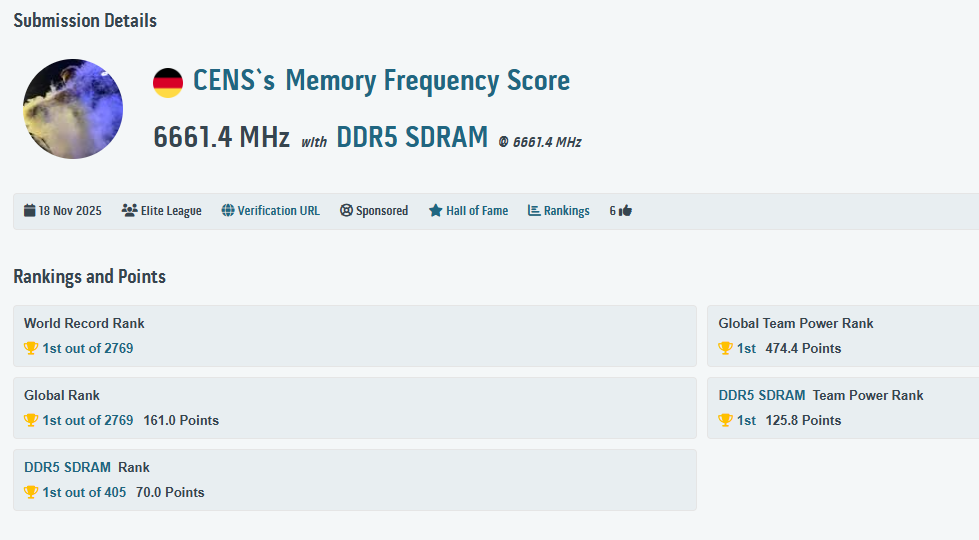Click the Elite League people icon
The image size is (979, 540).
click(129, 211)
